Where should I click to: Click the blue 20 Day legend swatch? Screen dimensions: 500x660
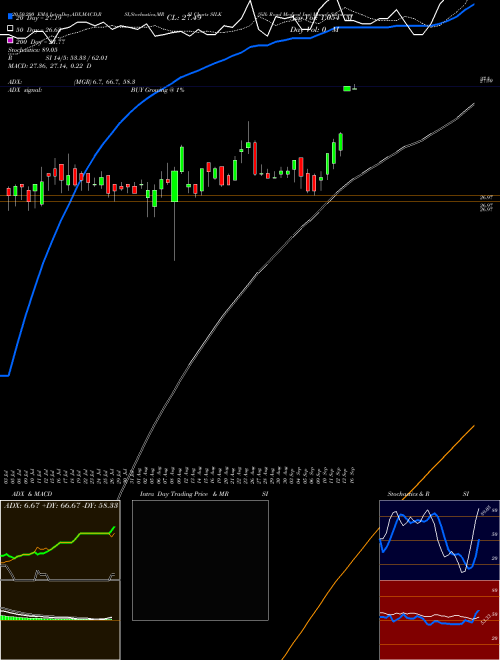point(11,17)
